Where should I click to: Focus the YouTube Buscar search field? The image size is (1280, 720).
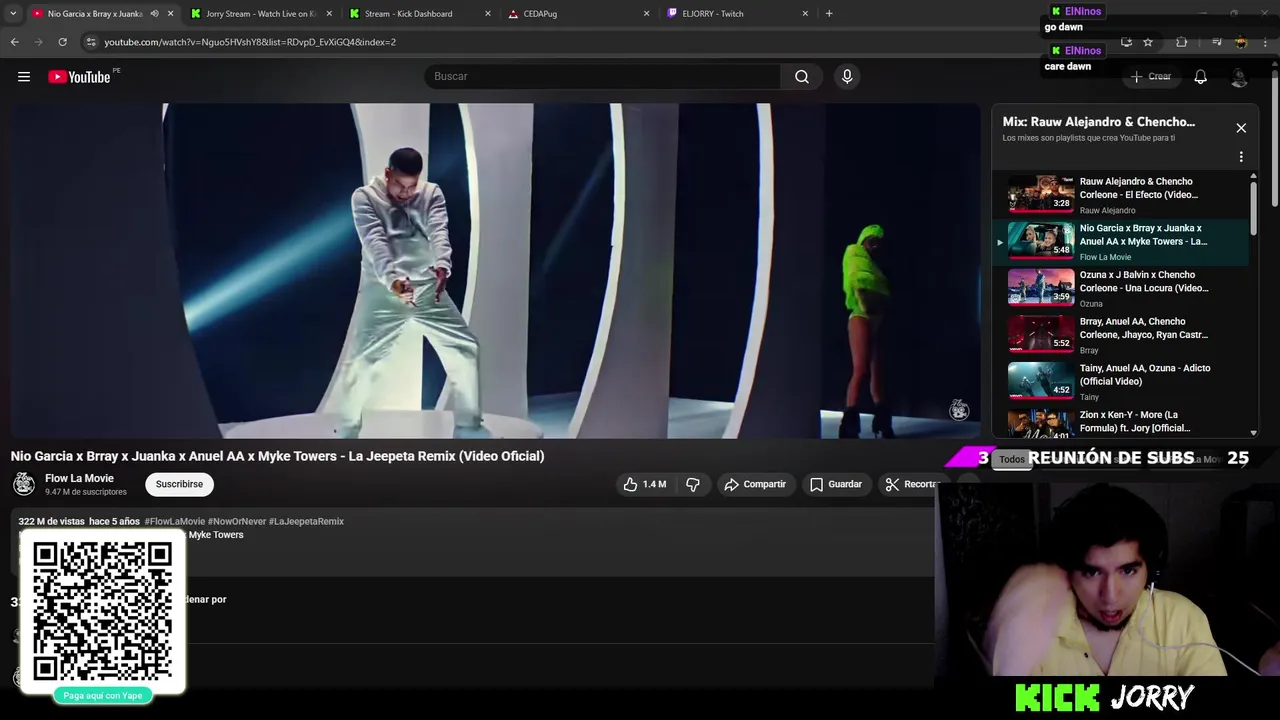603,77
